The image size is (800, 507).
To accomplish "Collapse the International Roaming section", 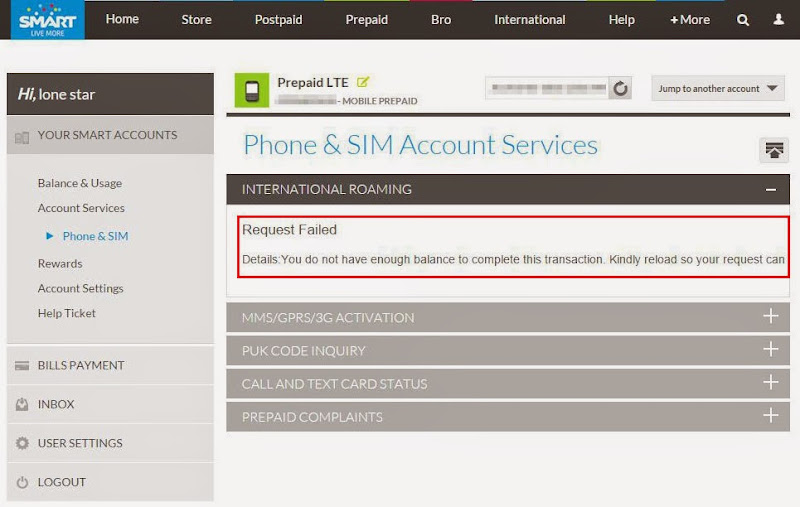I will click(770, 190).
